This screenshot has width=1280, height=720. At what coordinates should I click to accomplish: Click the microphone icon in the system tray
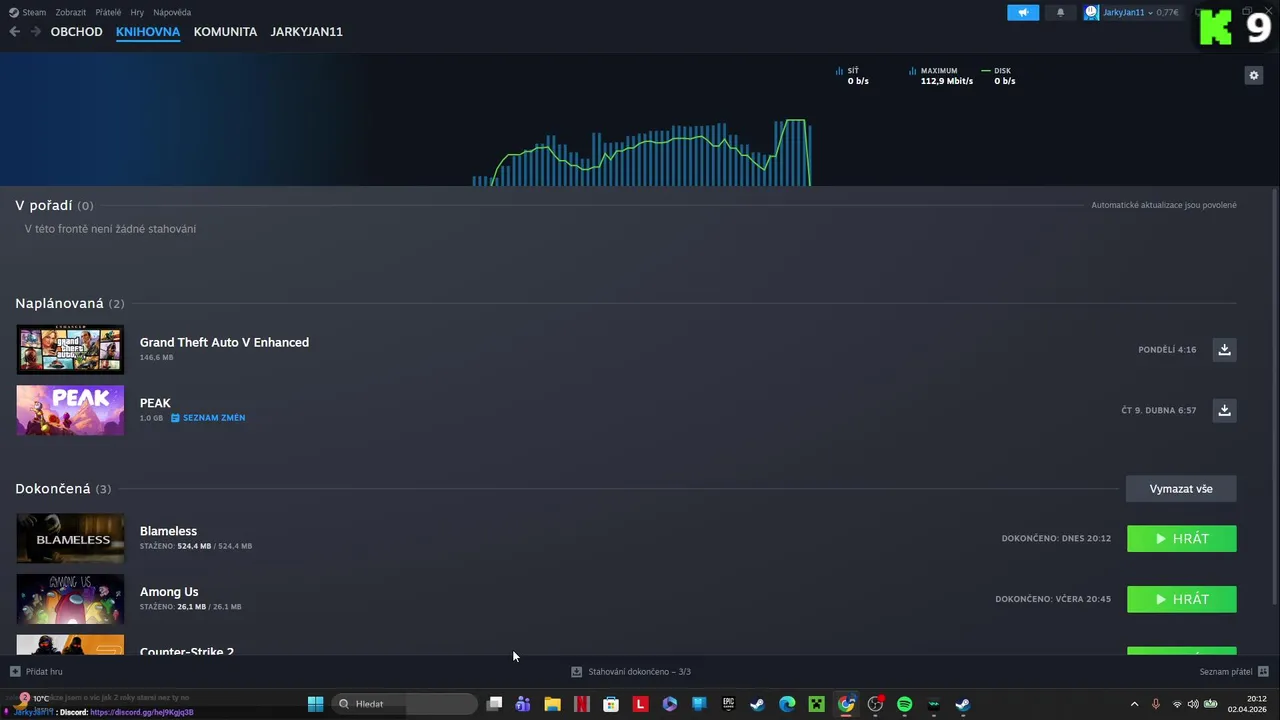pos(1156,704)
